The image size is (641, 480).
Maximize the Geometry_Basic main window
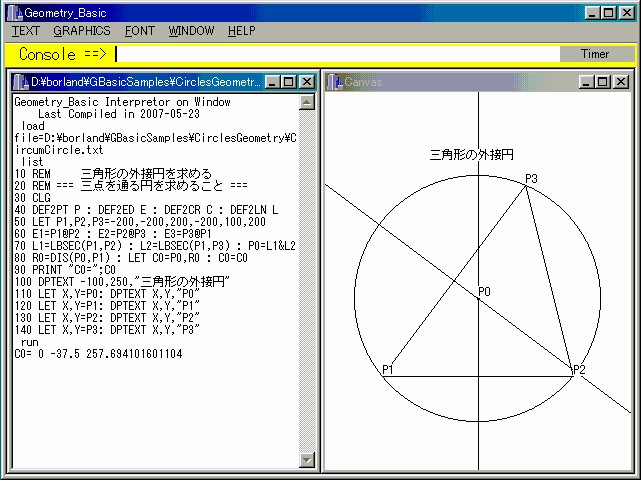tap(609, 13)
